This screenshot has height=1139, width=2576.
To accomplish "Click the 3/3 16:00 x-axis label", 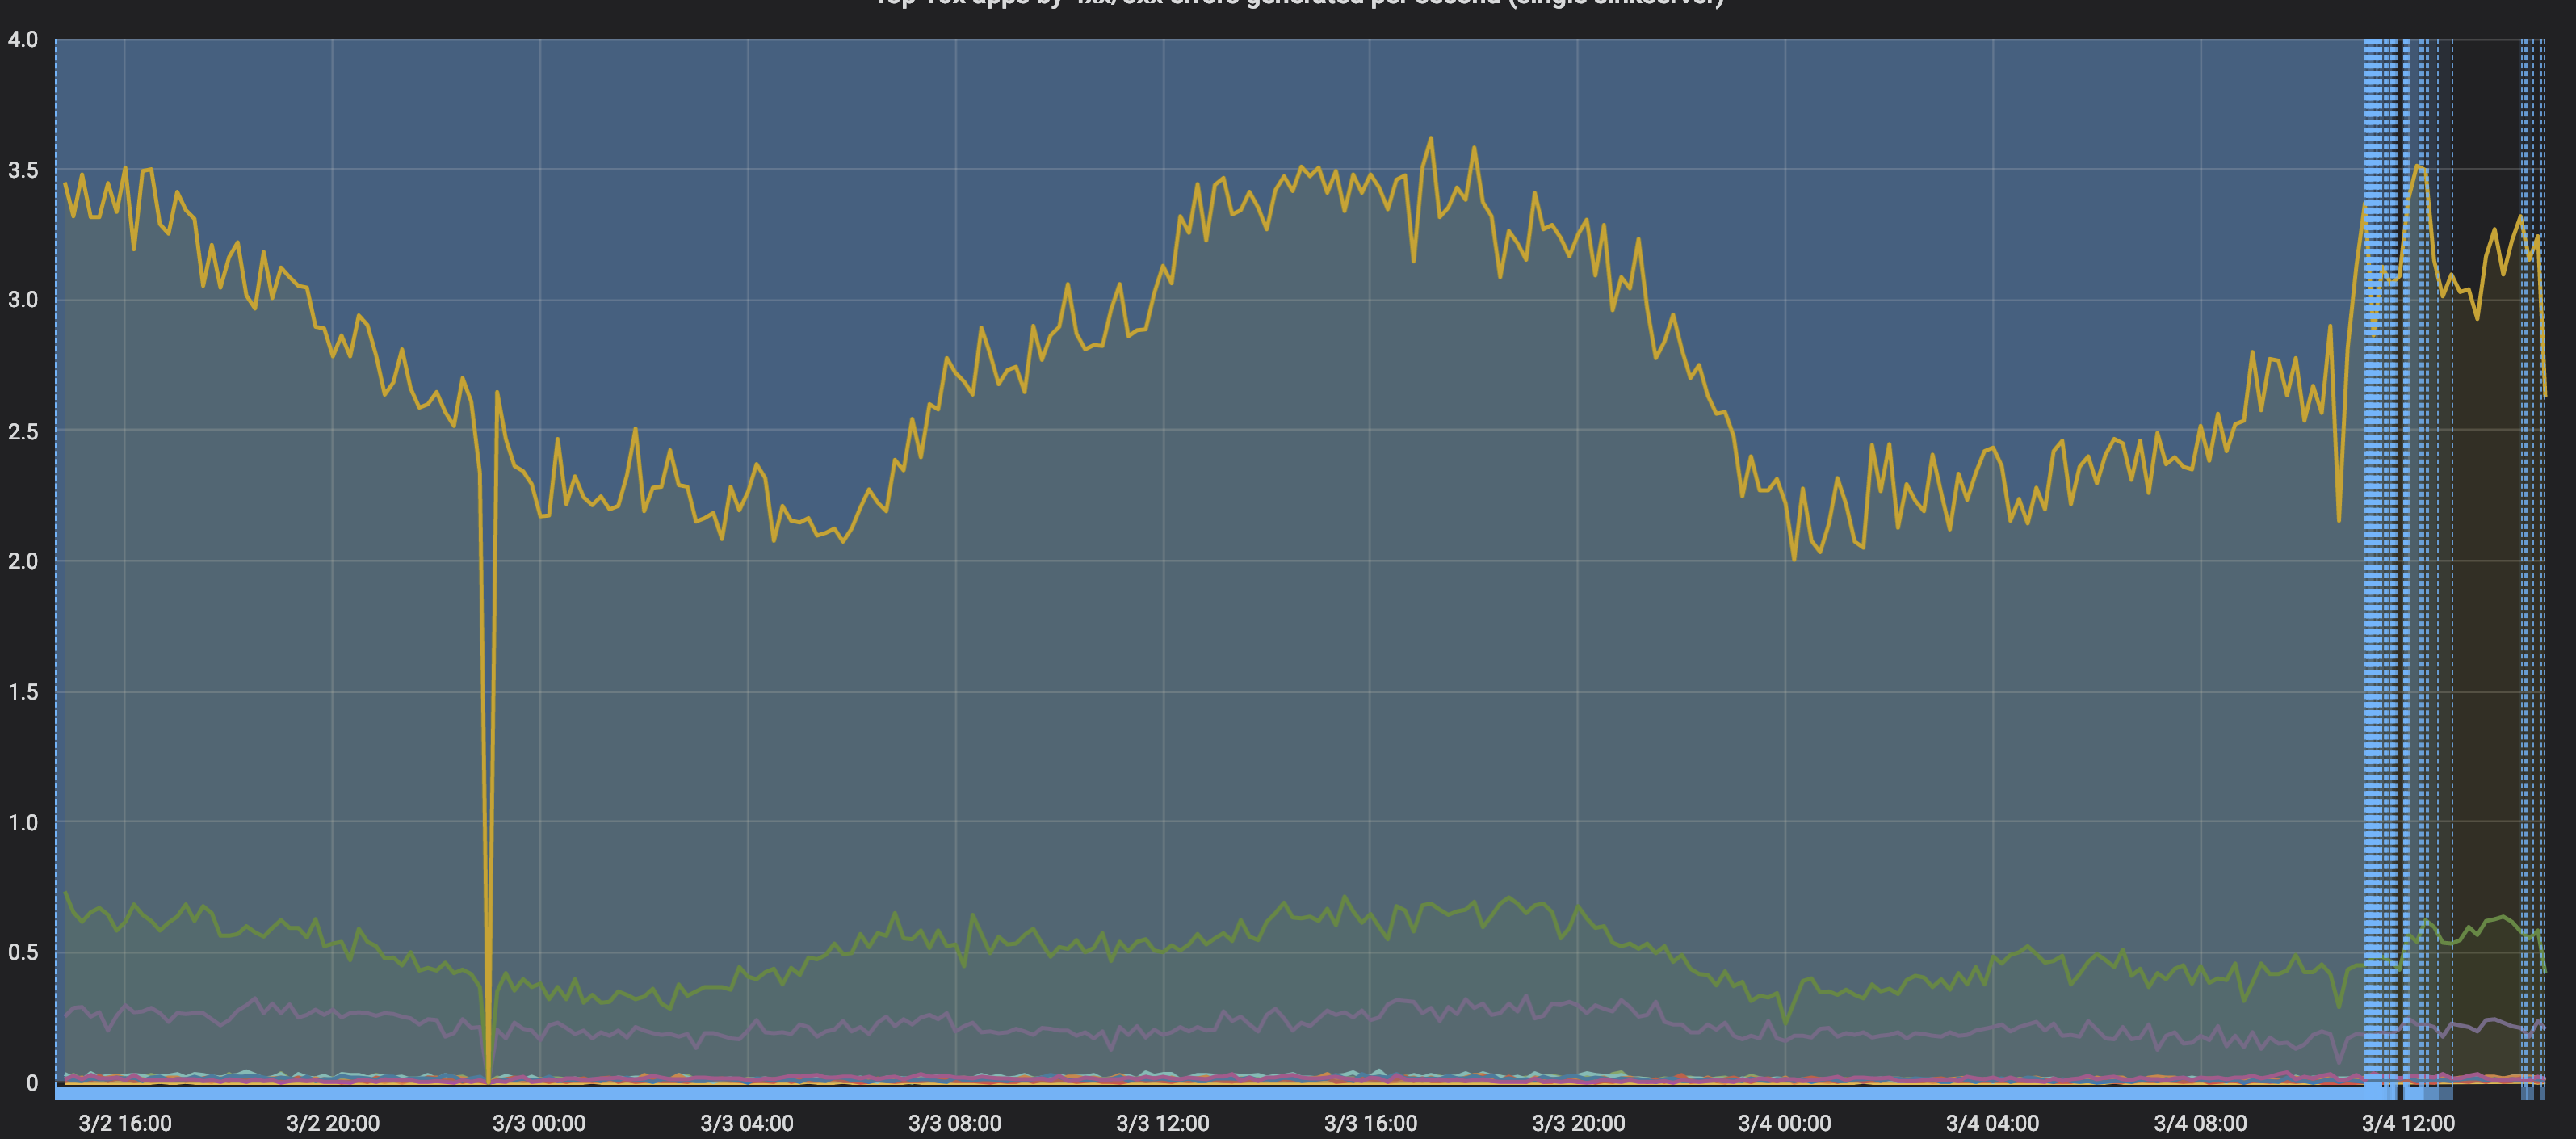I will coord(1371,1123).
